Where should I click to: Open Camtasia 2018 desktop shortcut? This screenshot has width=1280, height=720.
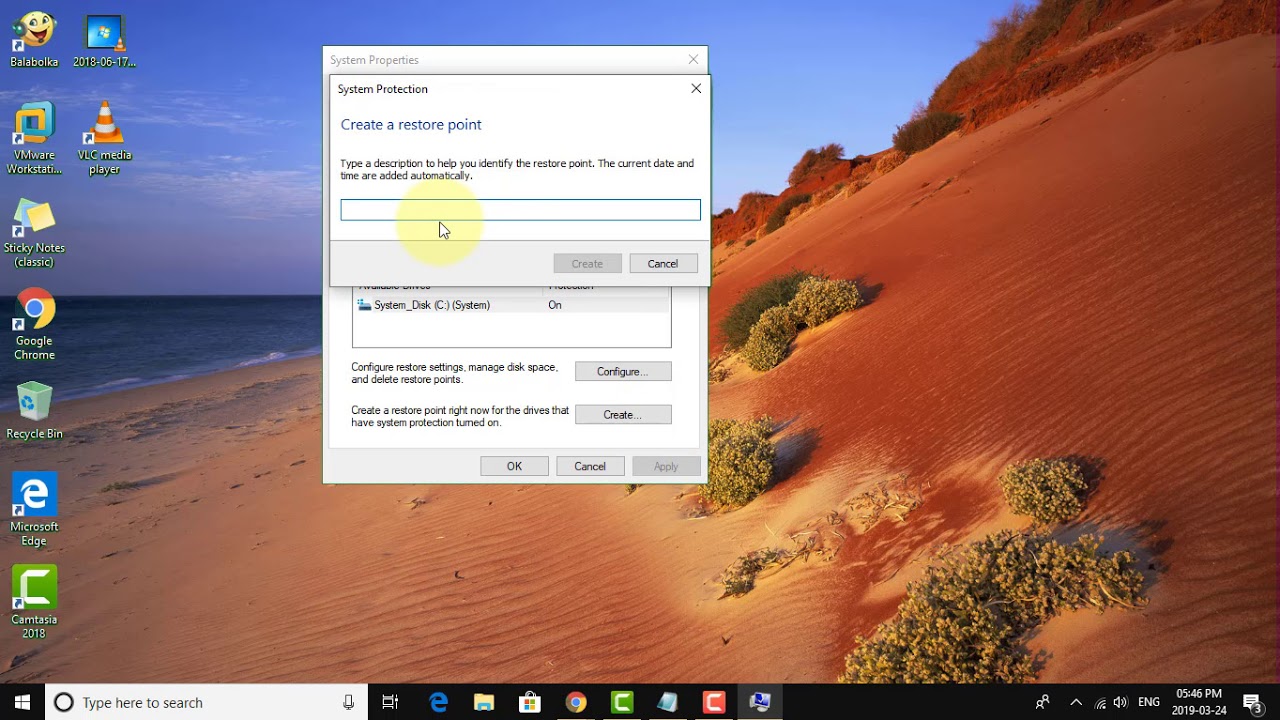[34, 603]
